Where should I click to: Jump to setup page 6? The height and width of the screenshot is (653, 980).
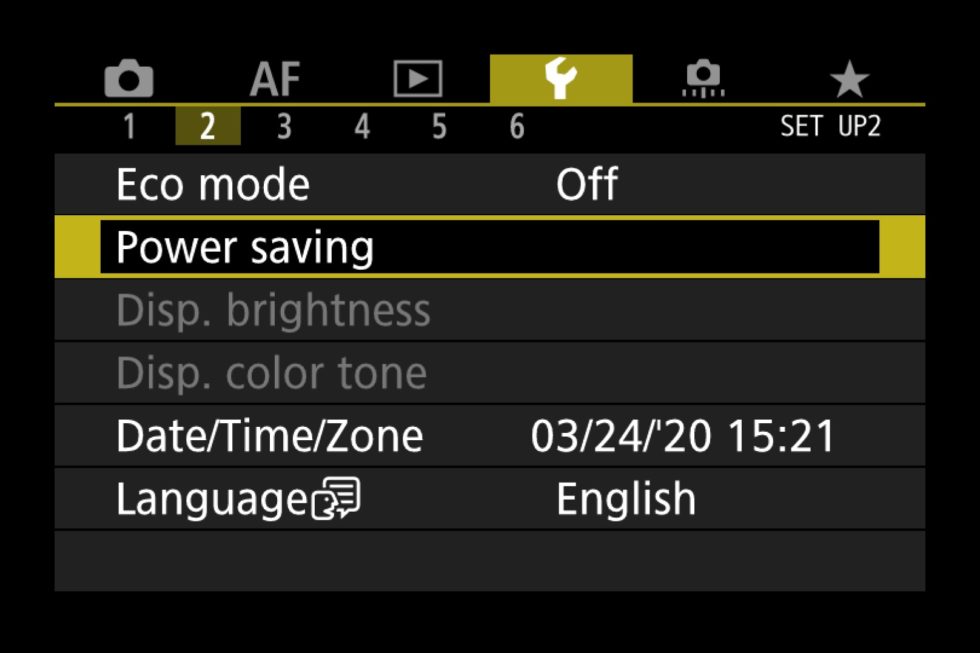click(x=517, y=126)
